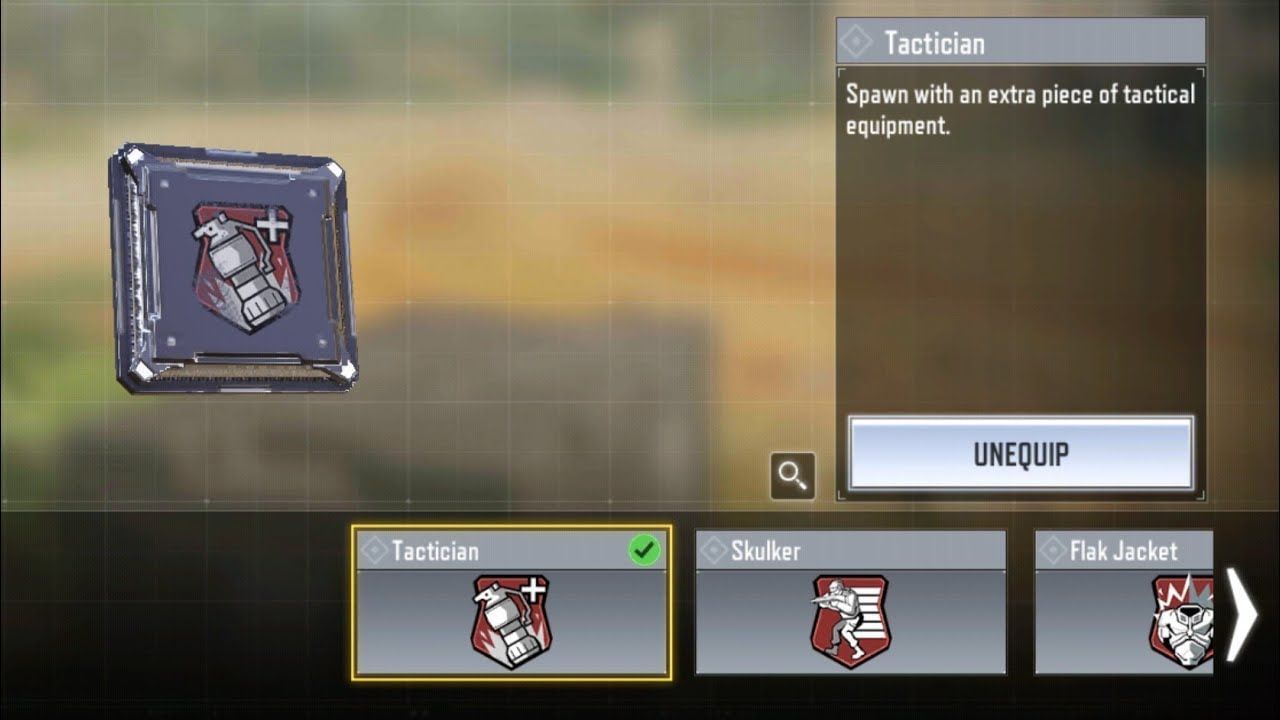Click the diamond icon on Flak Jacket header
This screenshot has height=720, width=1280.
click(1053, 550)
